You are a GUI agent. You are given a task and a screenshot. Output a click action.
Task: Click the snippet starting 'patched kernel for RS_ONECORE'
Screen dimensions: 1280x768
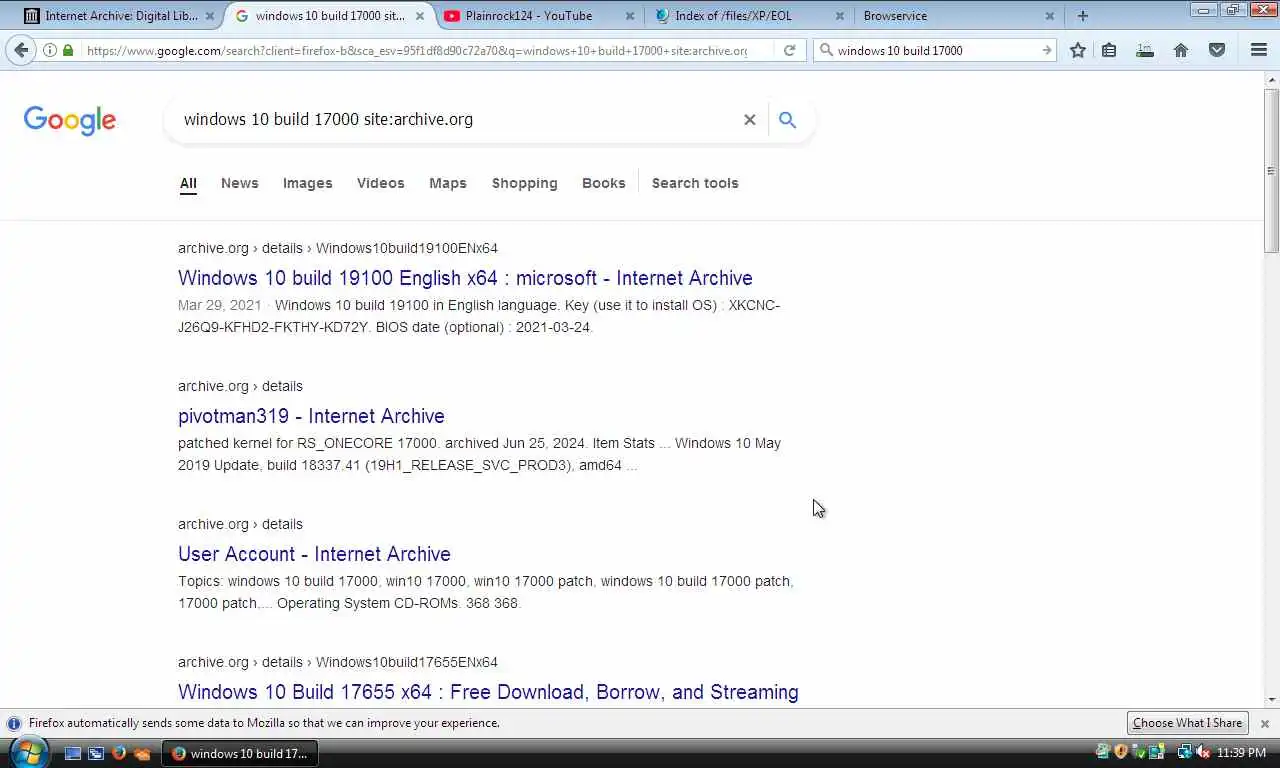480,454
